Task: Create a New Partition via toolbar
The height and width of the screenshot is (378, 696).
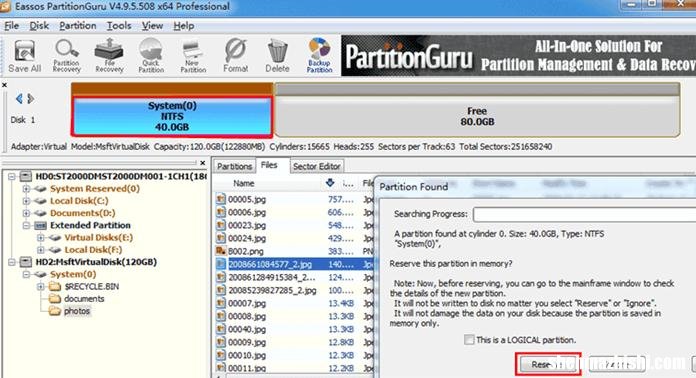Action: [x=193, y=56]
